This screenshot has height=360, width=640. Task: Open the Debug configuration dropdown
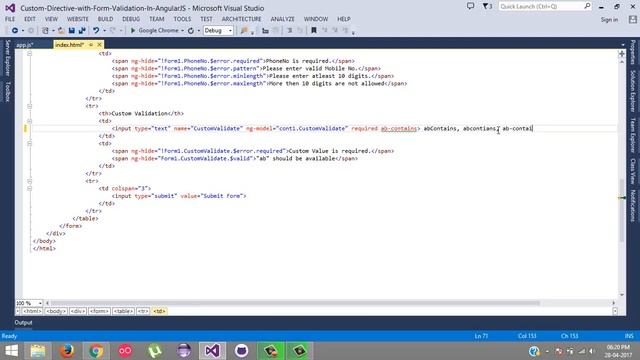pyautogui.click(x=218, y=31)
